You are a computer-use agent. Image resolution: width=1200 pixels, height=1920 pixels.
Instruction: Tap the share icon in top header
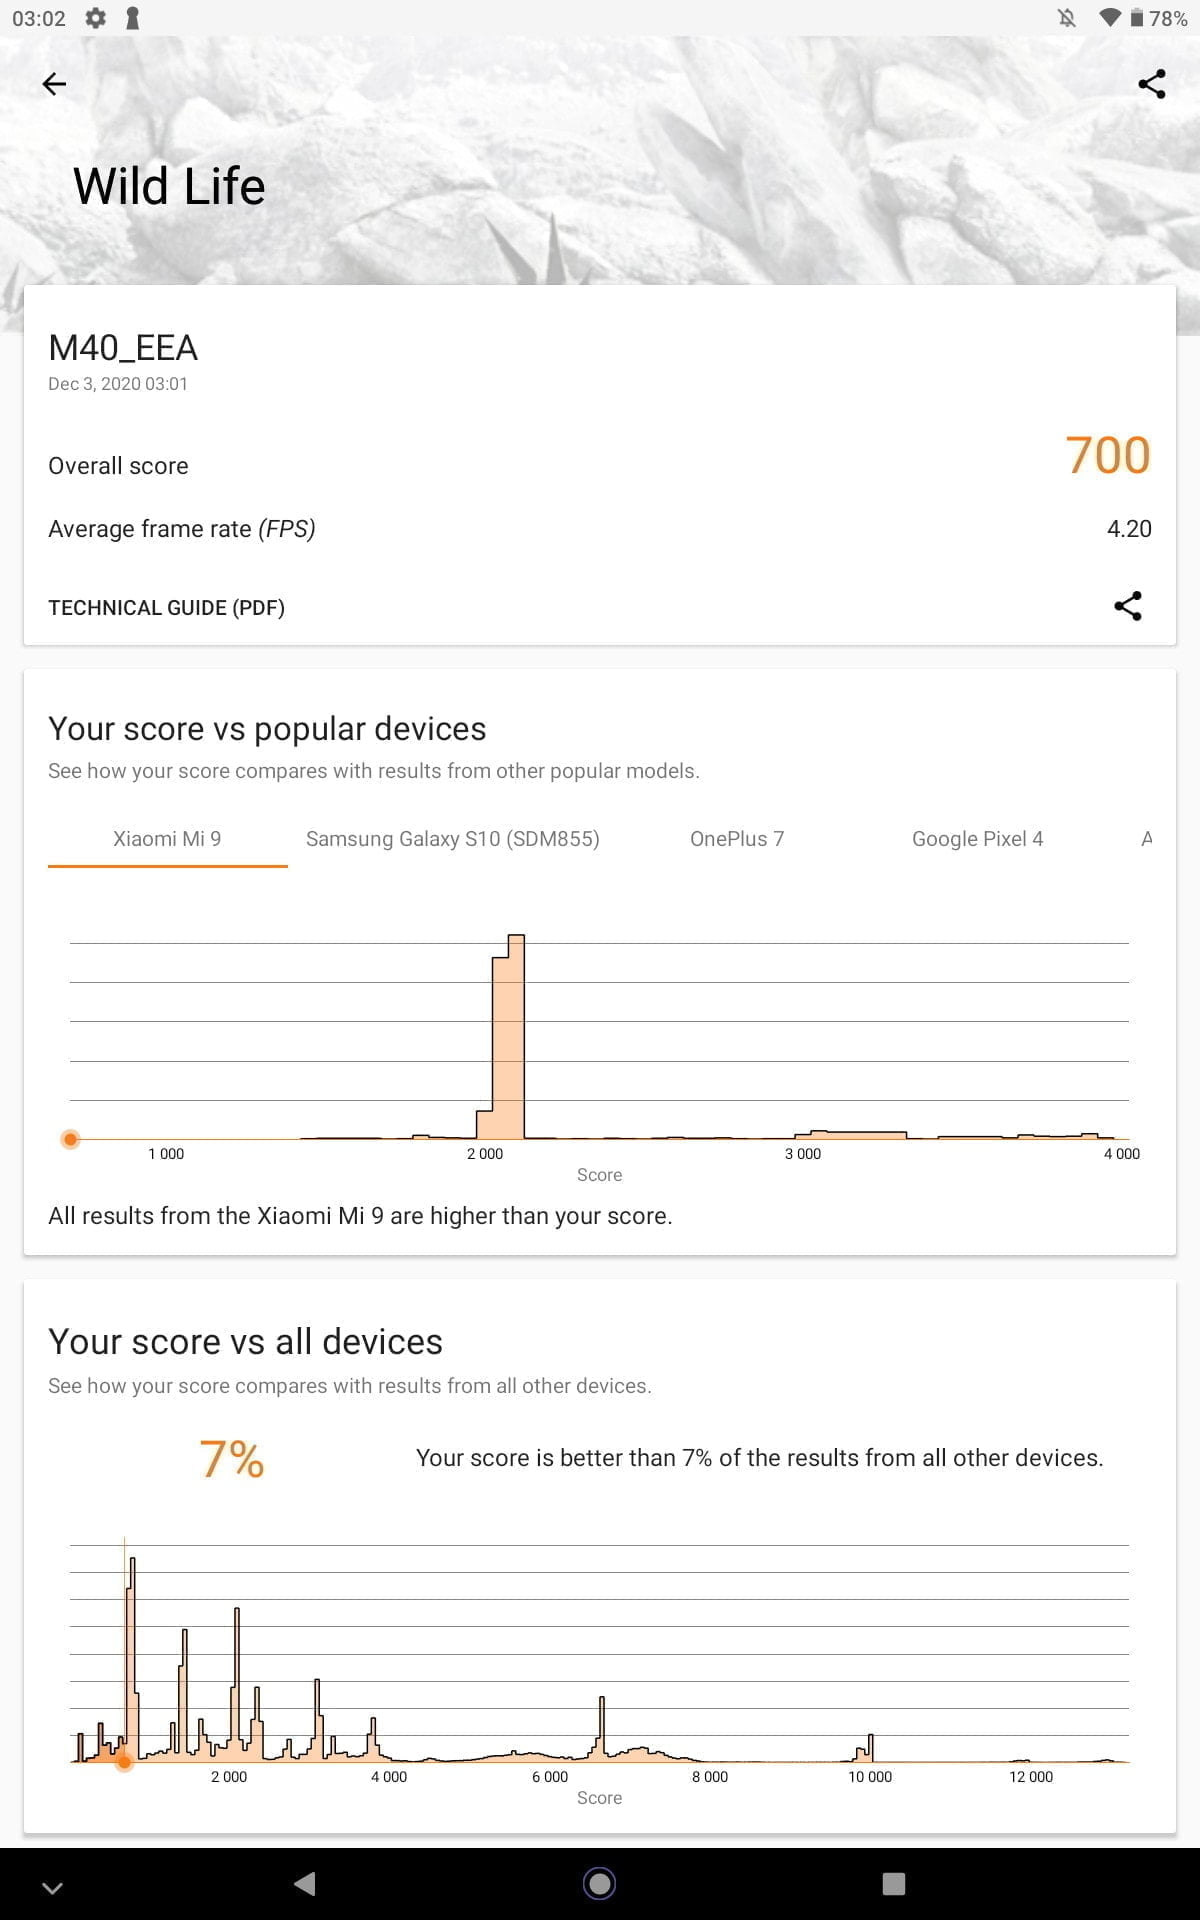click(x=1152, y=84)
